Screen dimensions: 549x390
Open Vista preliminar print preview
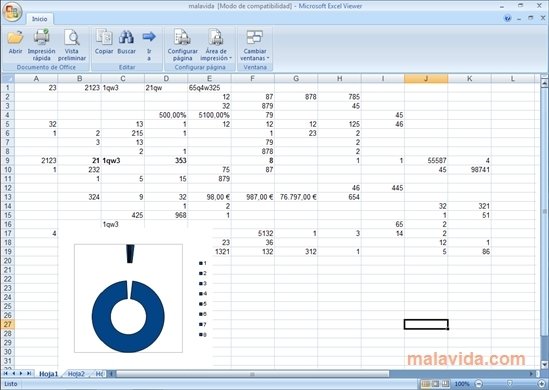coord(72,37)
